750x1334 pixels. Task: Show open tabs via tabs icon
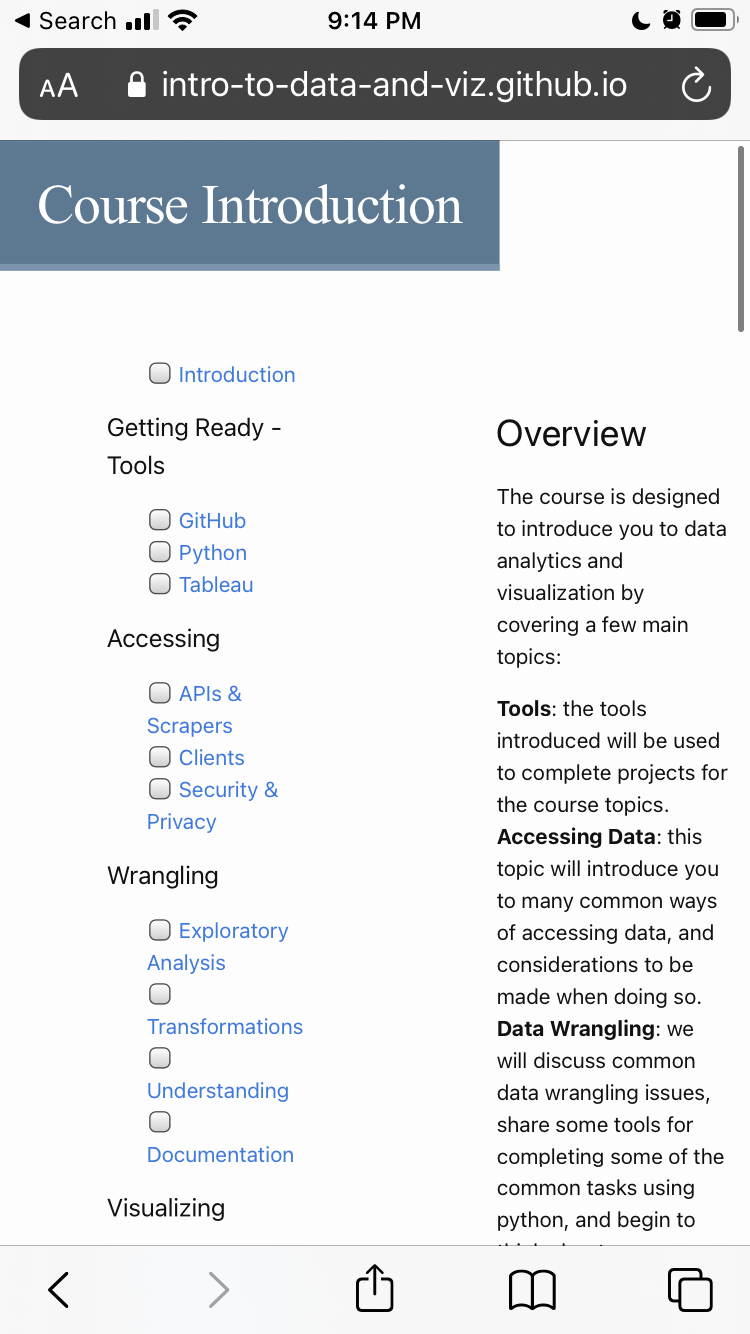(690, 1290)
